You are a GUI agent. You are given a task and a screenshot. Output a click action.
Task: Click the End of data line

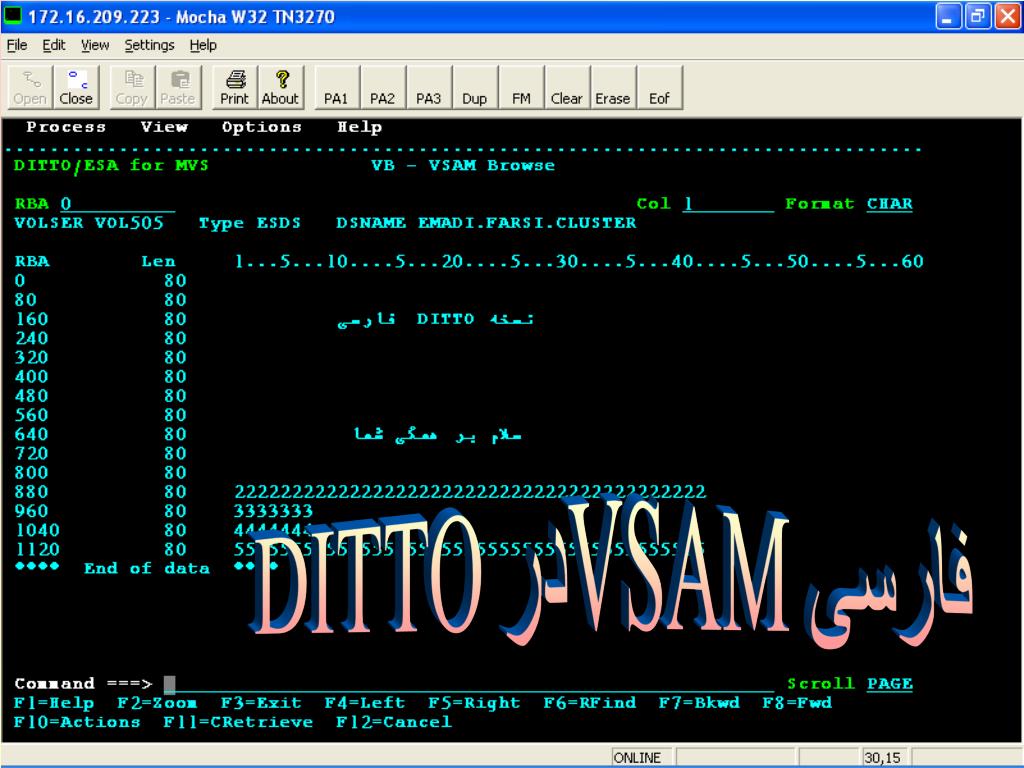click(147, 568)
